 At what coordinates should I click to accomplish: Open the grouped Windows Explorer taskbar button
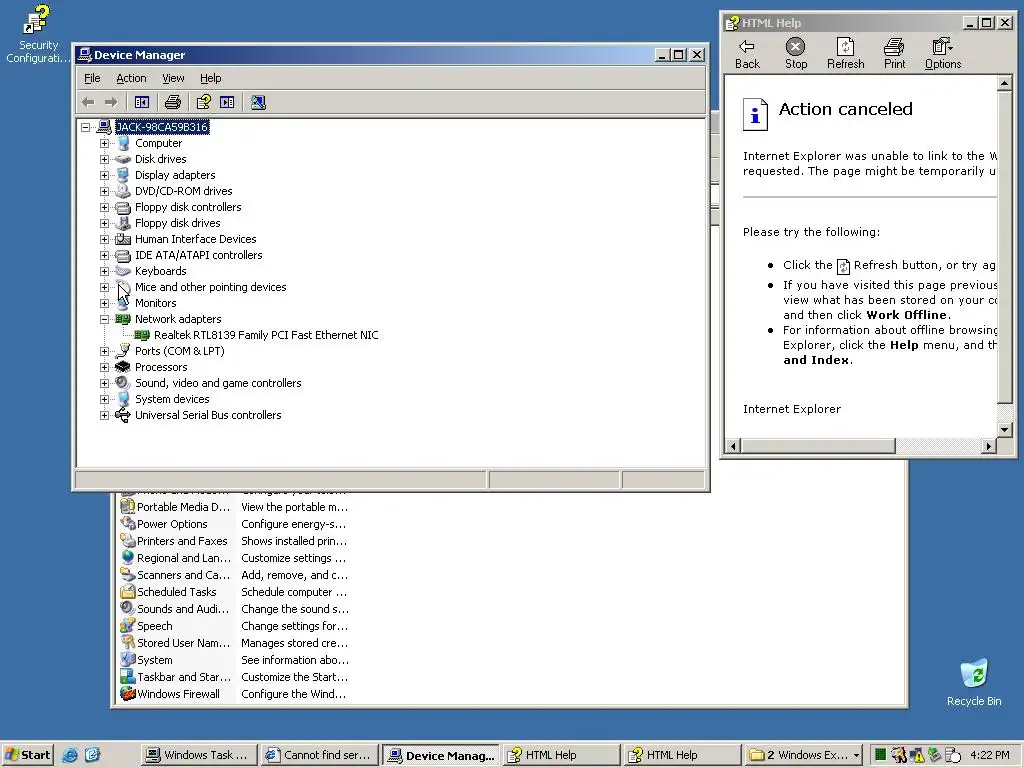(803, 755)
